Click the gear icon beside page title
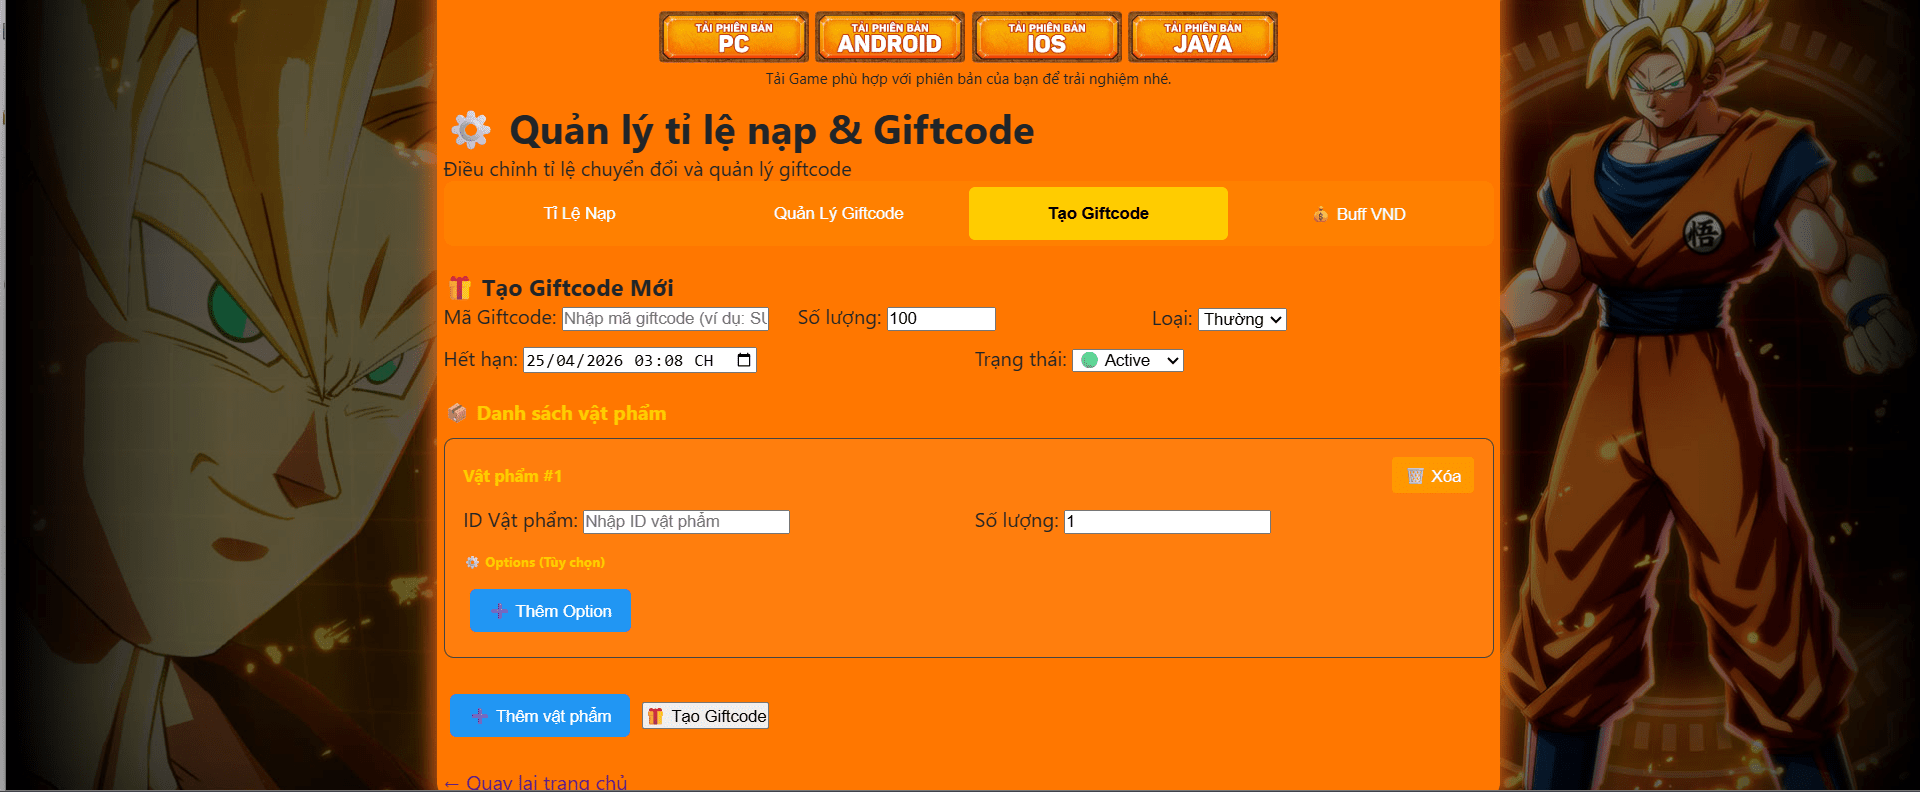Screen dimensions: 1920x792 [471, 130]
